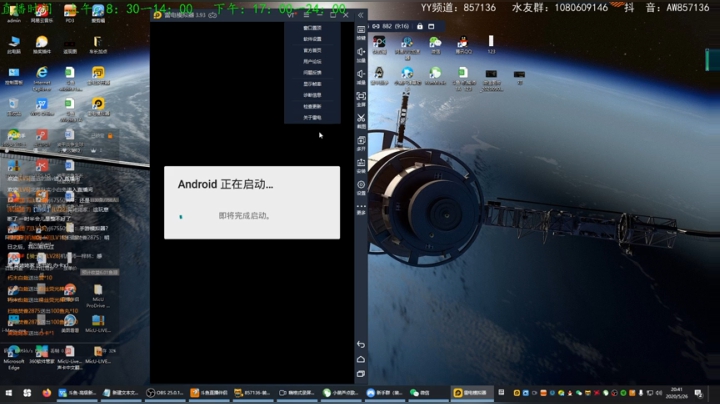720x404 pixels.
Task: Click the link icon left of 882 (9:16)
Action: pyautogui.click(x=376, y=27)
